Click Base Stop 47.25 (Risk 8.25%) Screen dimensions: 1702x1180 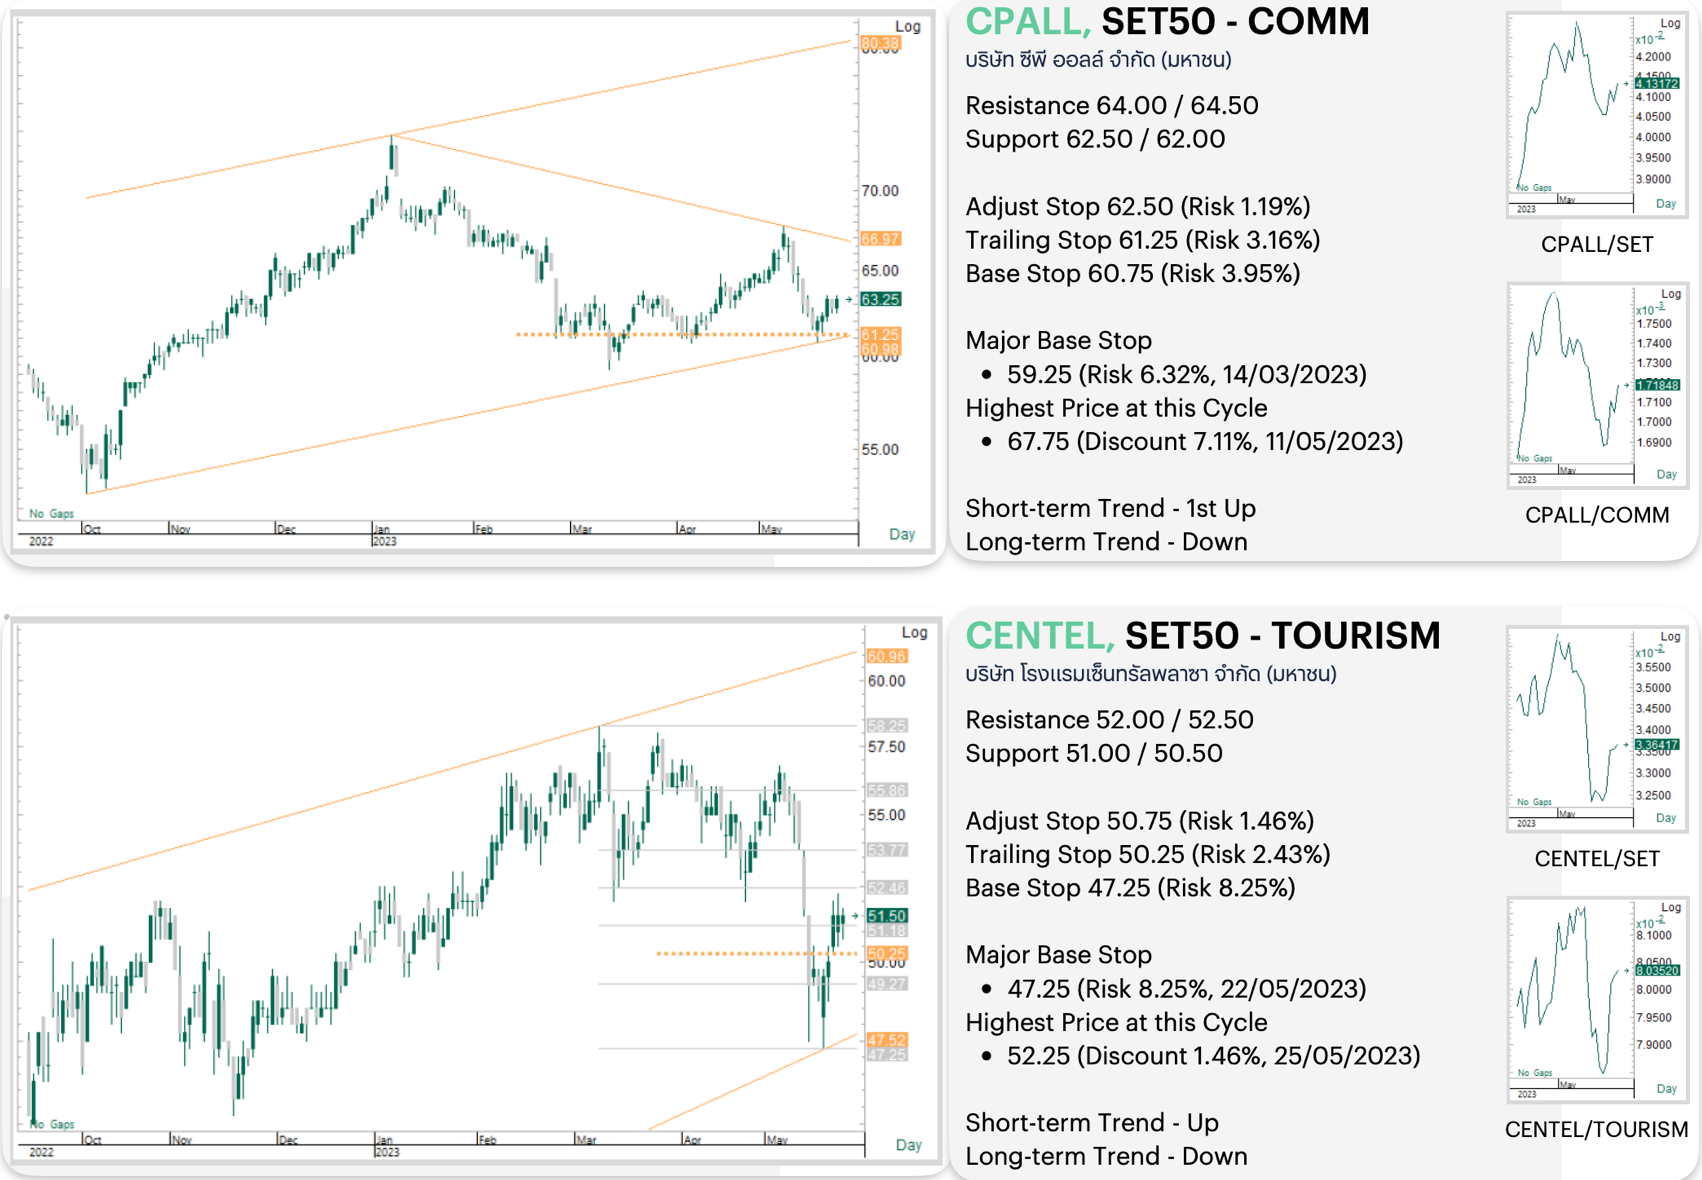coord(1130,888)
